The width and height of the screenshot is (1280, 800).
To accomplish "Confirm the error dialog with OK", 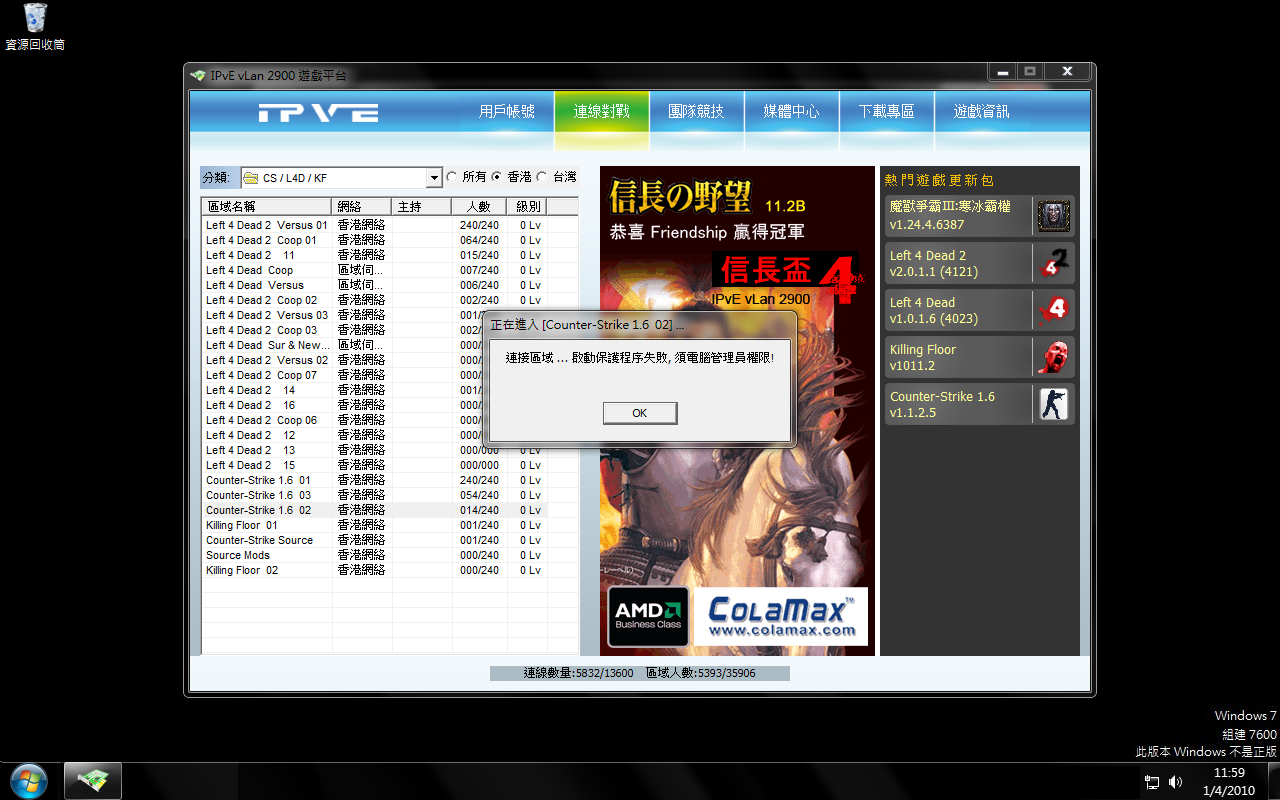I will tap(640, 413).
